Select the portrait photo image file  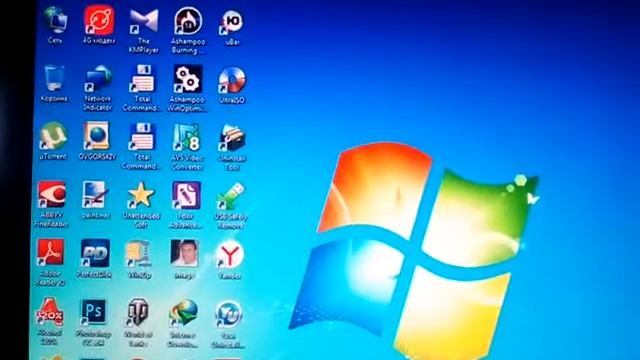click(184, 254)
